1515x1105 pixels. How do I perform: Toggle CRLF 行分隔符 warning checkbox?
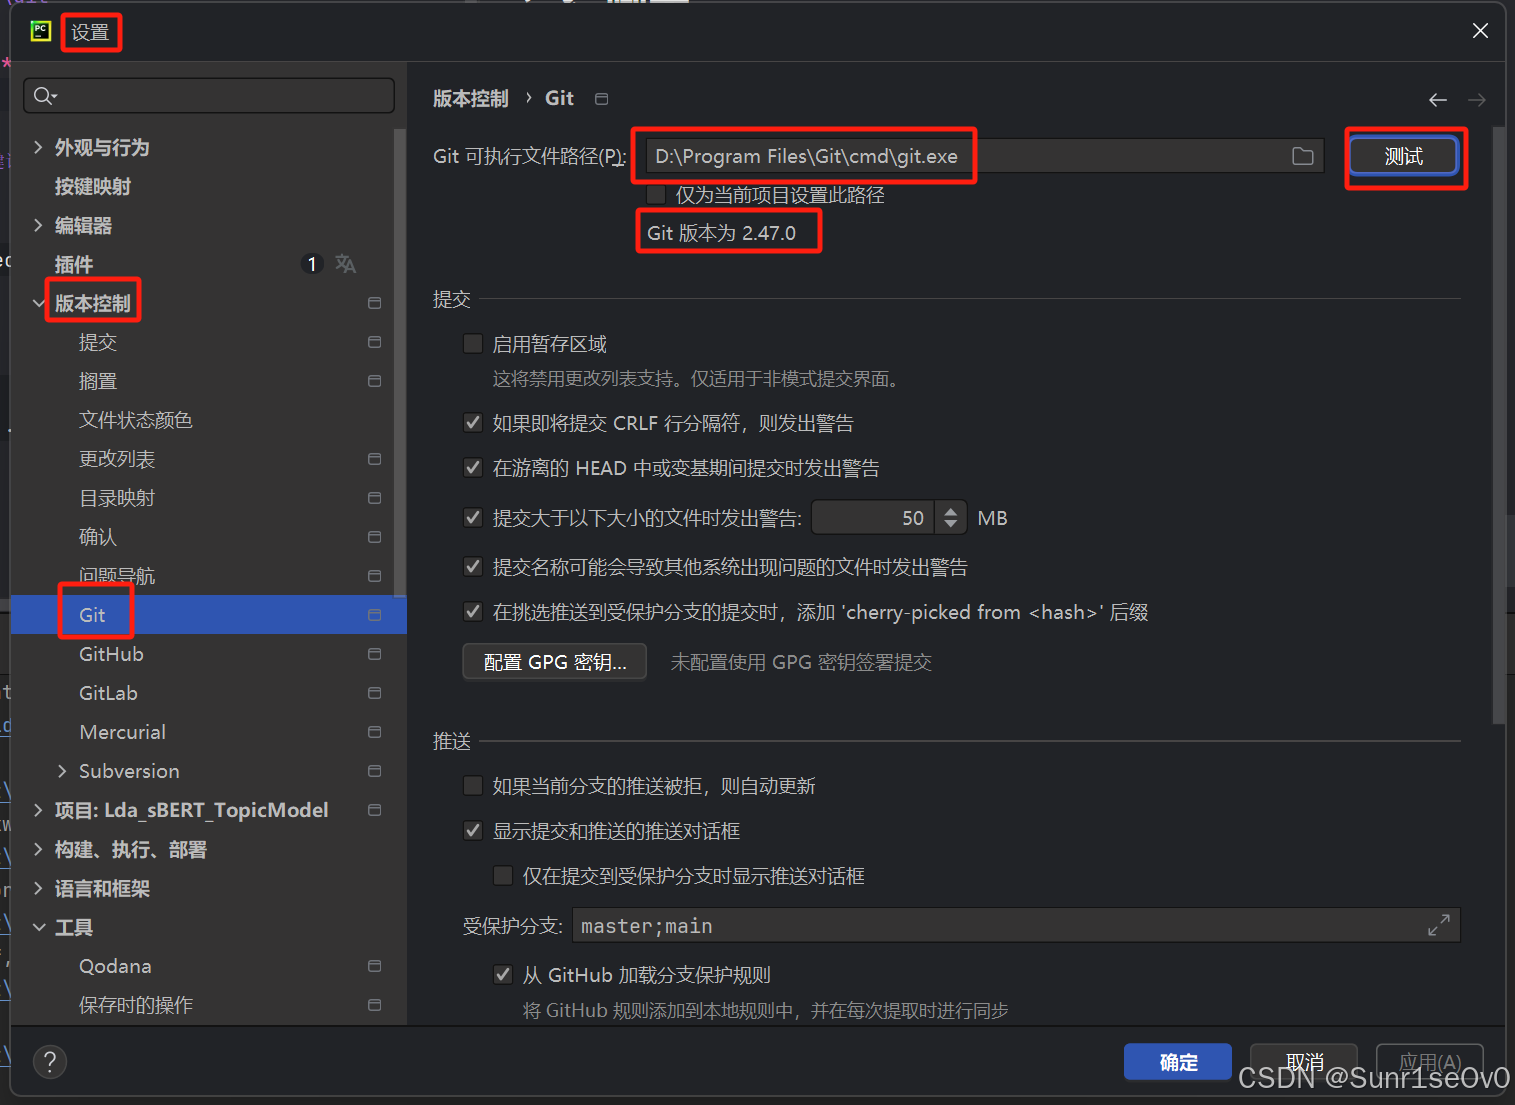pos(473,423)
